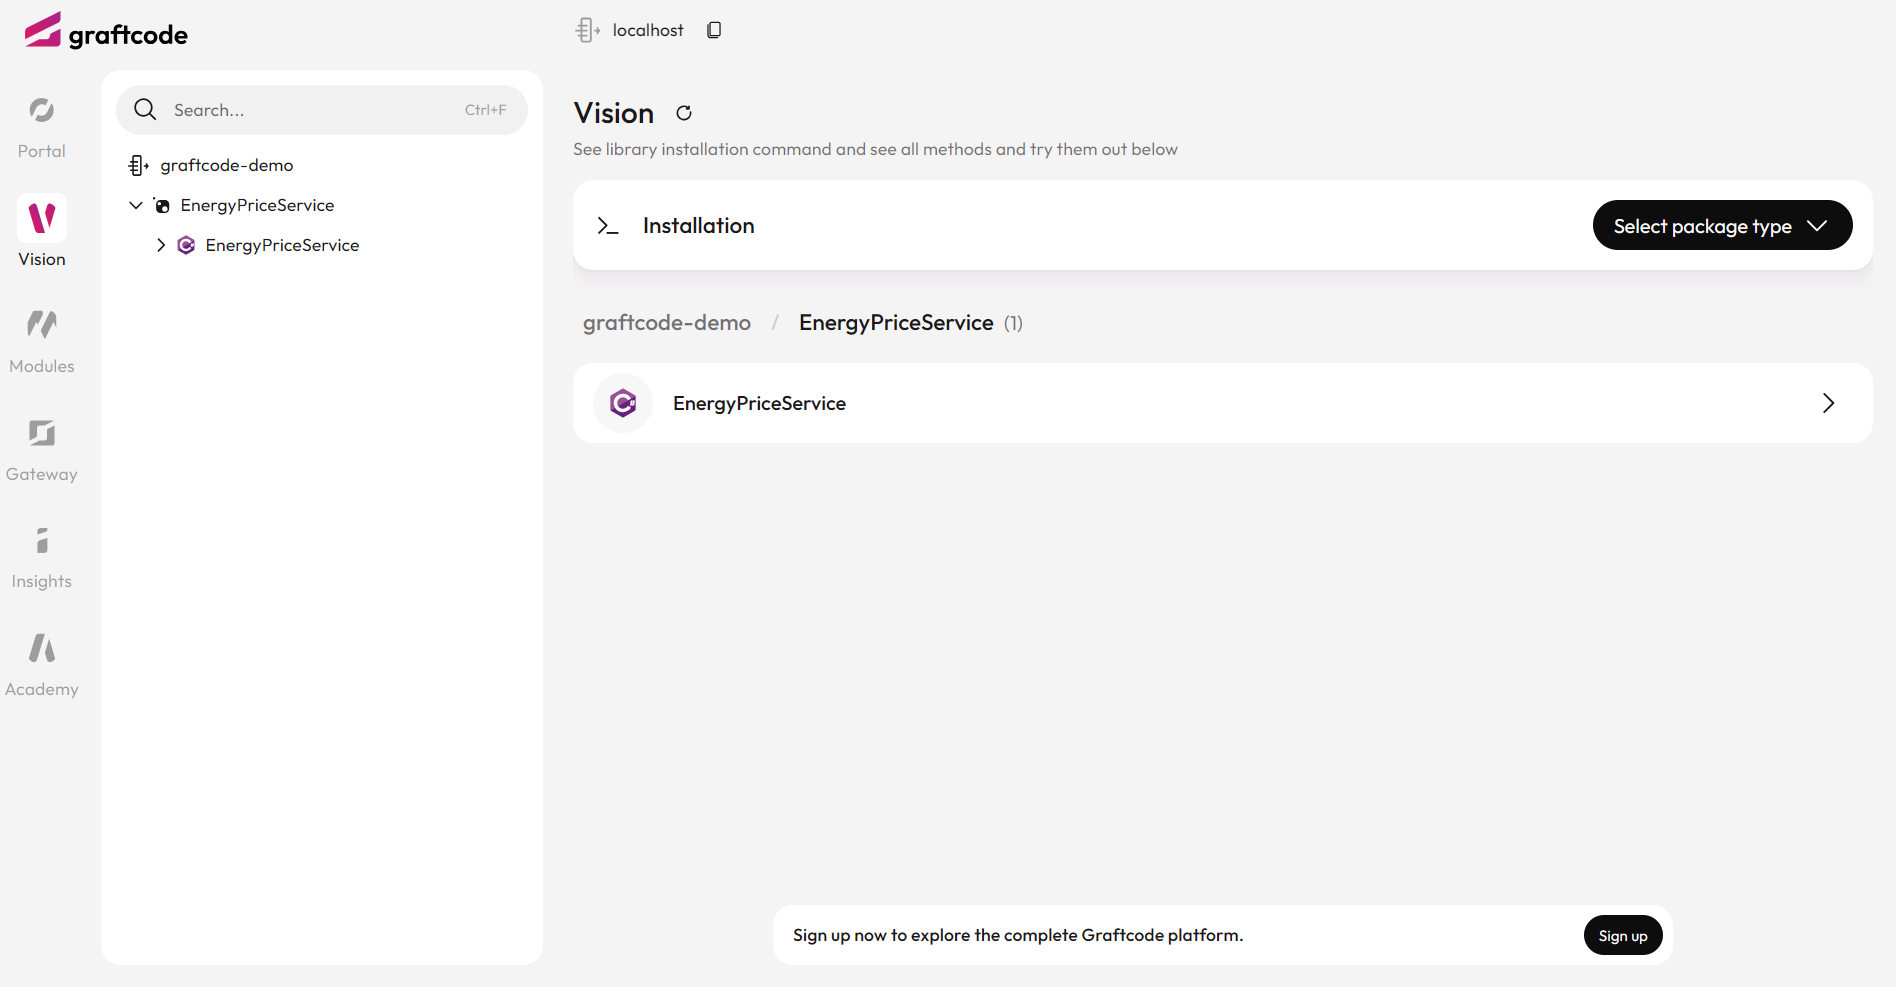Click the localhost server icon in header
The height and width of the screenshot is (987, 1896).
pos(587,30)
